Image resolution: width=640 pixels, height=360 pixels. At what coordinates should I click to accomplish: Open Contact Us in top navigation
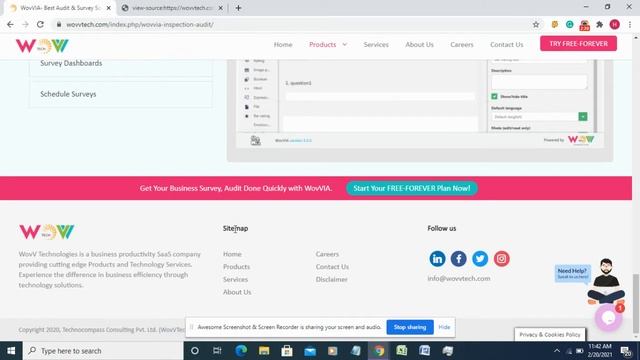click(x=507, y=44)
